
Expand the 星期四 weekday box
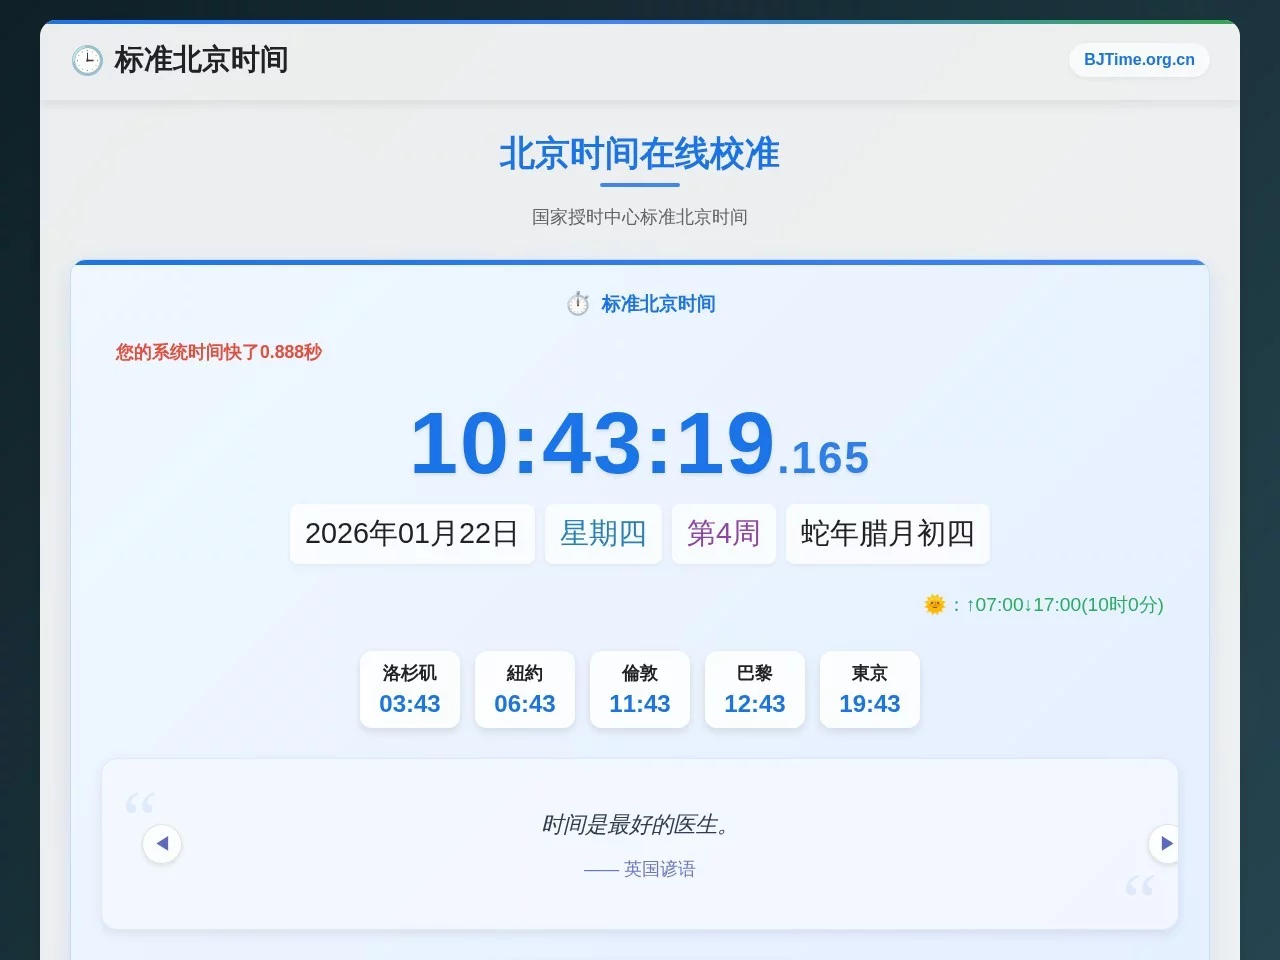(602, 534)
